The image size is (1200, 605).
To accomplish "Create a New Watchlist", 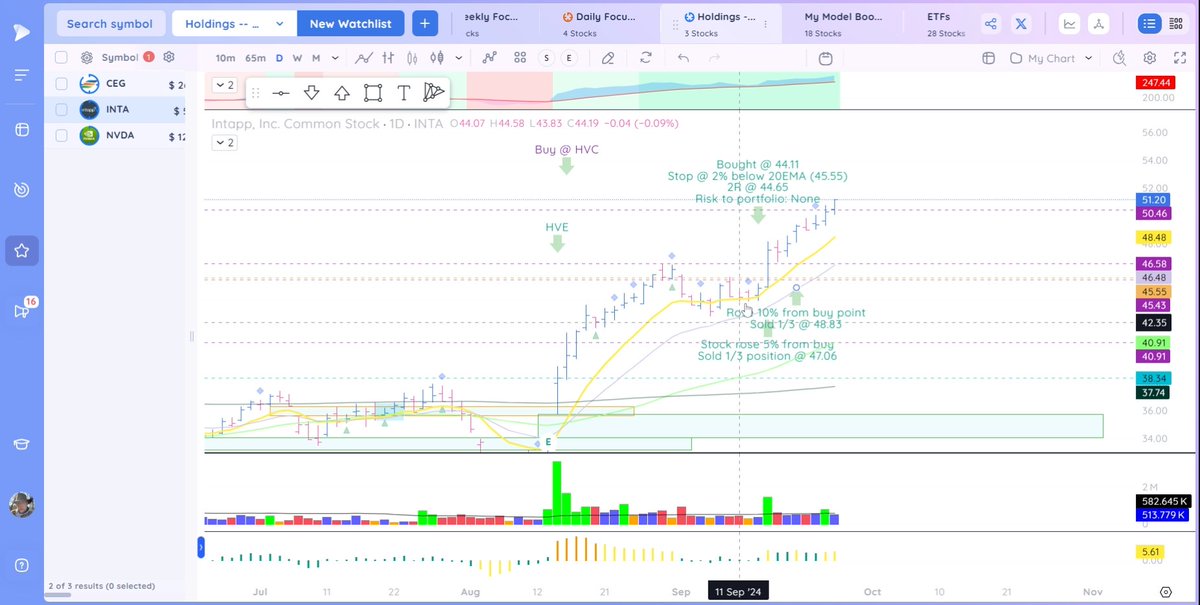I will pos(350,22).
